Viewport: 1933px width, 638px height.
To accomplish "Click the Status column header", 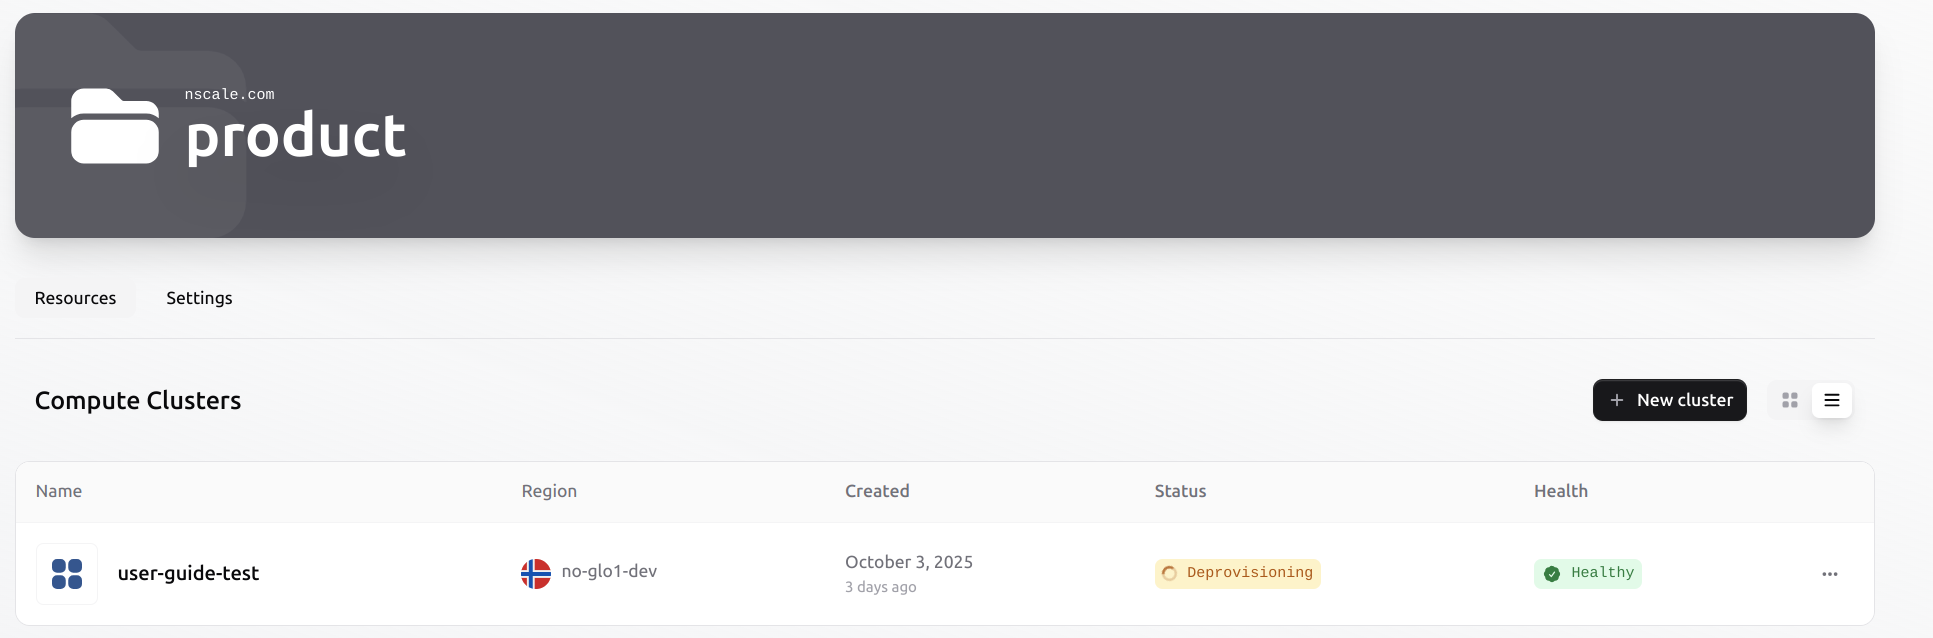I will coord(1180,491).
